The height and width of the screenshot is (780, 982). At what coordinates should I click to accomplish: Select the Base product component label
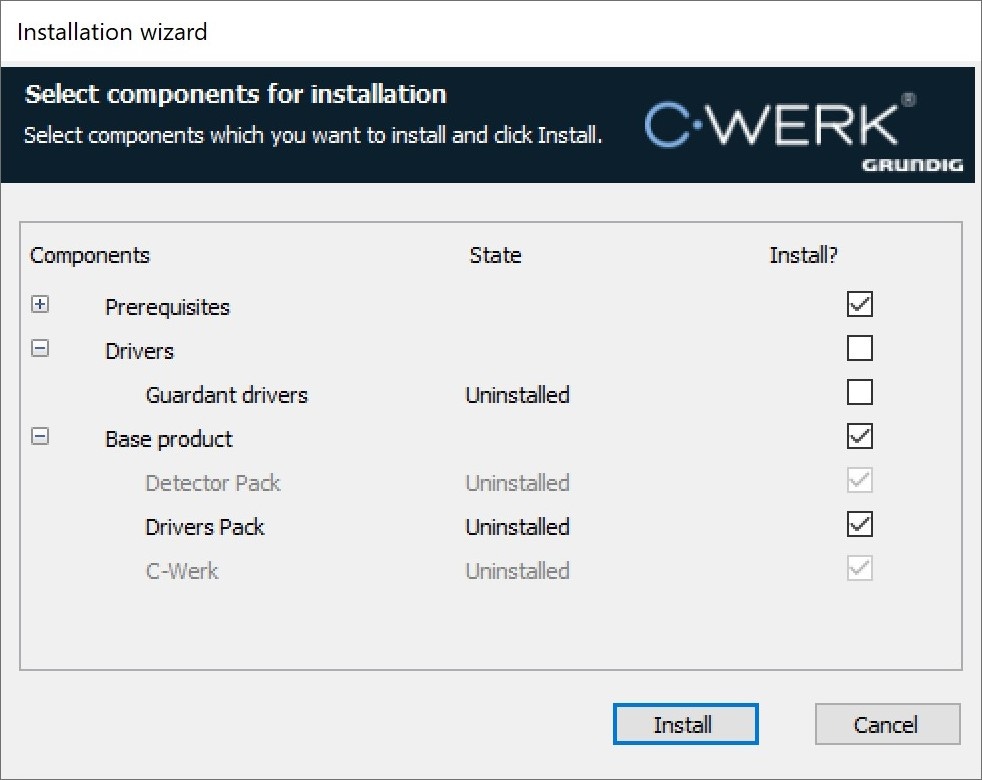(x=168, y=439)
